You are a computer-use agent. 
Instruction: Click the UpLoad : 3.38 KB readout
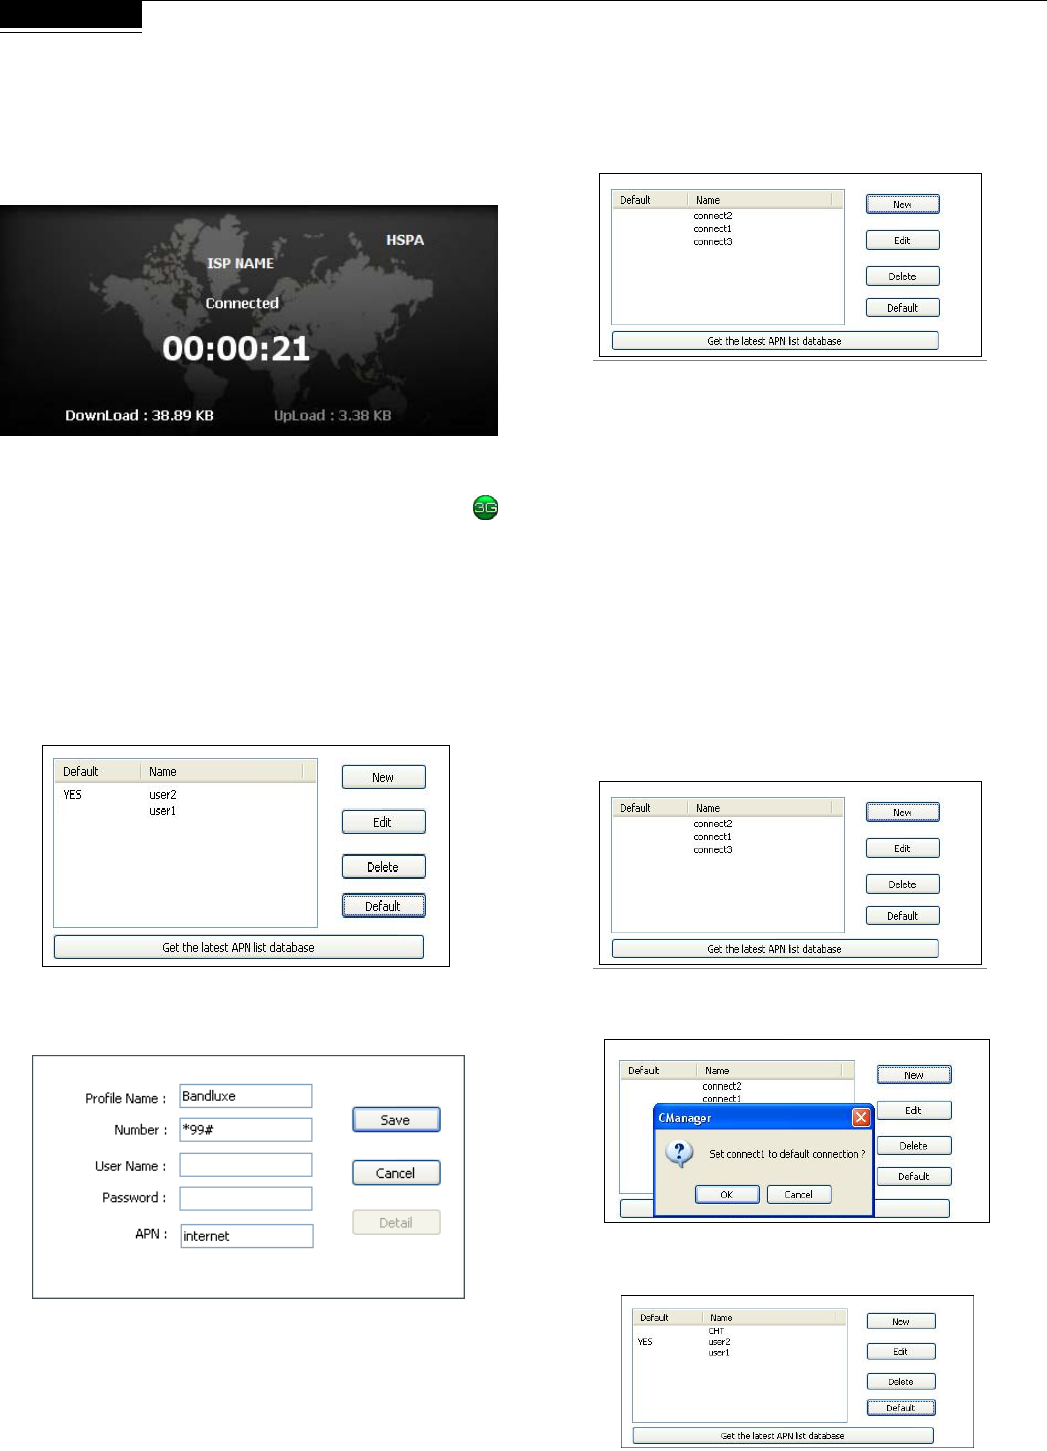(333, 415)
